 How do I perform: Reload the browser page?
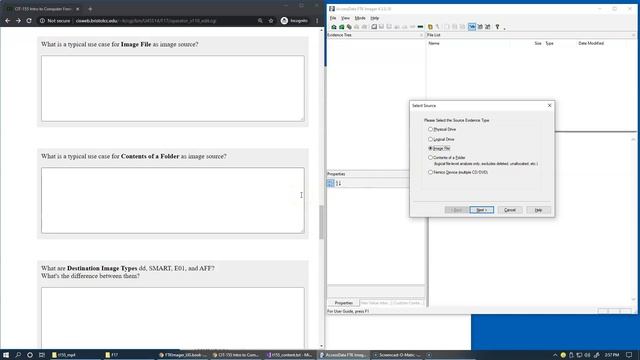tap(29, 20)
